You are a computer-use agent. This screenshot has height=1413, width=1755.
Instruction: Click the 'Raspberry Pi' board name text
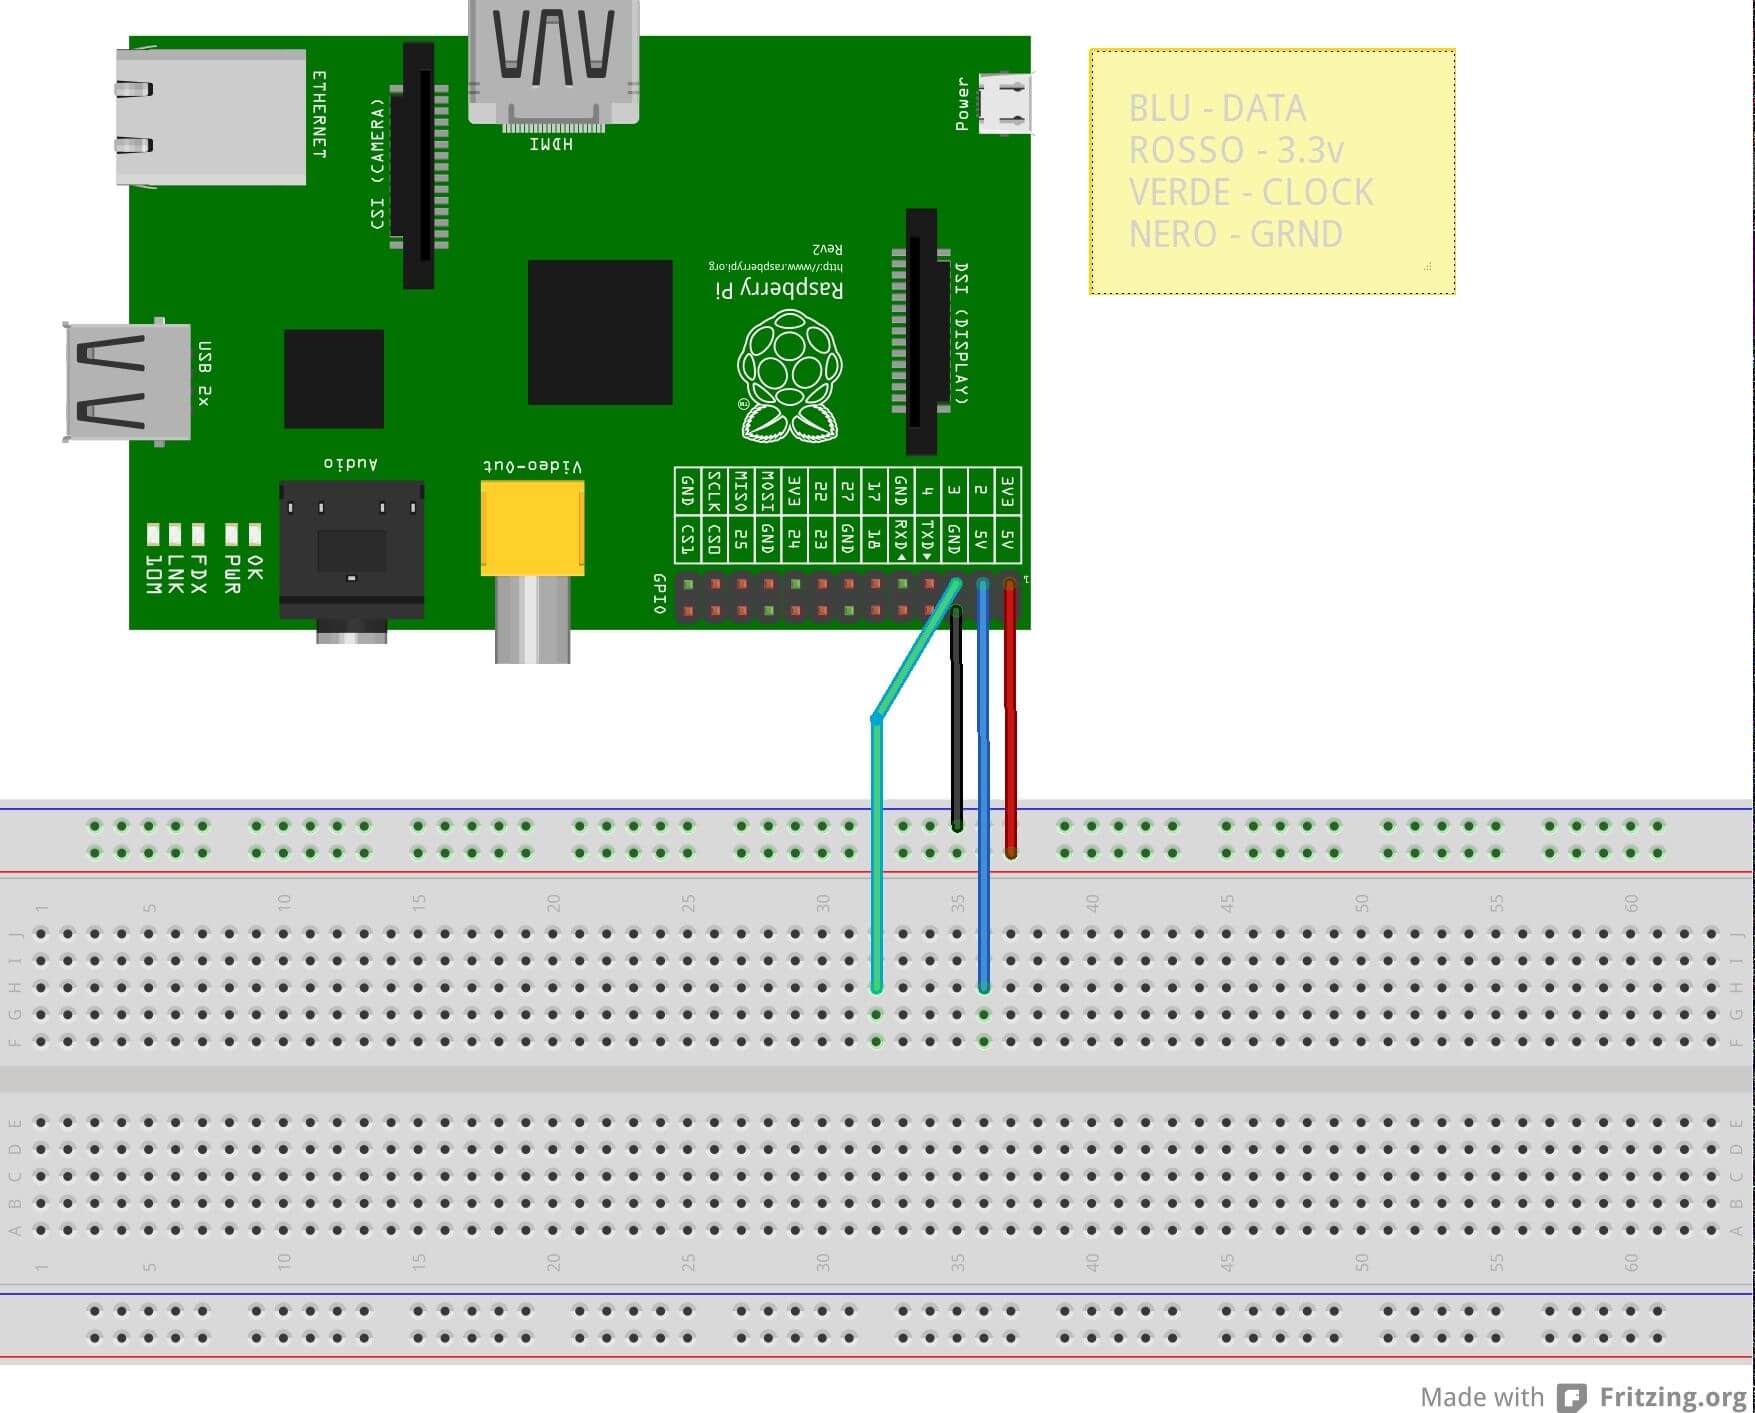[780, 289]
